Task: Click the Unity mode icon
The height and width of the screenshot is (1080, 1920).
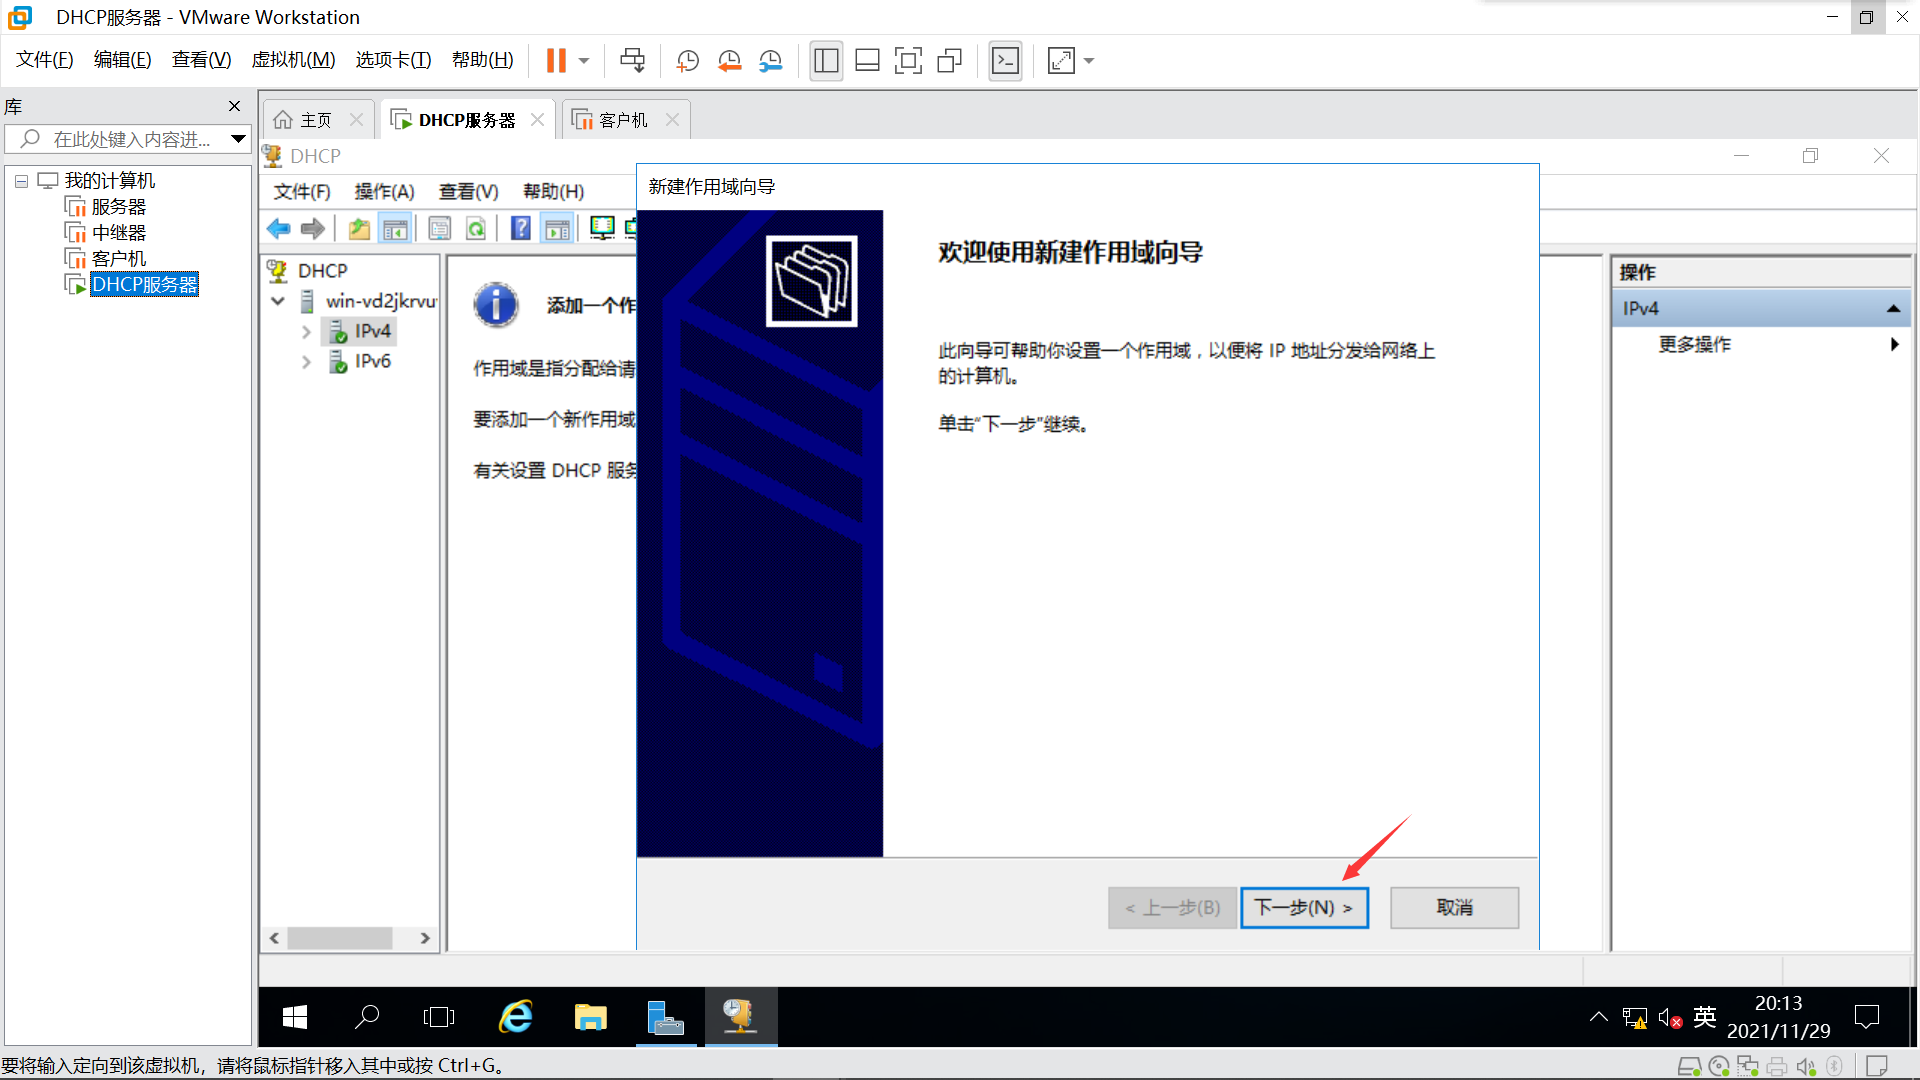Action: coord(949,61)
